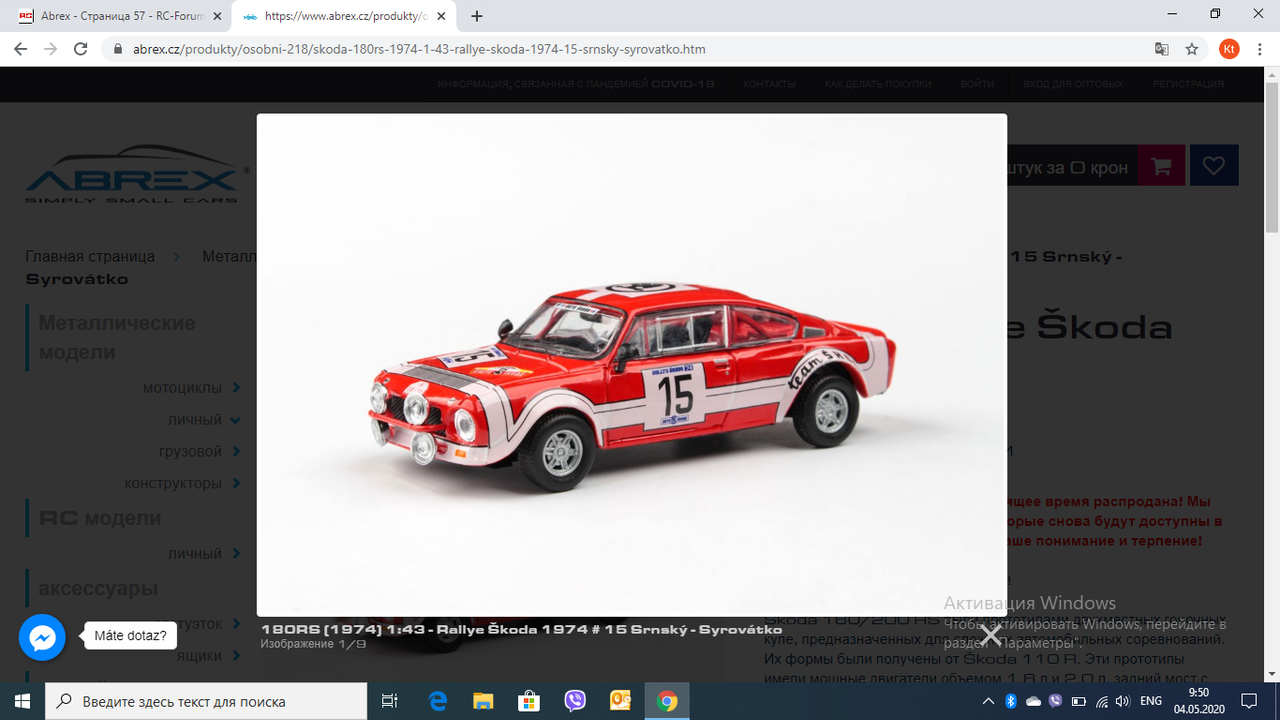Open Task View on the taskbar
Screen dimensions: 1280x720
pyautogui.click(x=390, y=701)
